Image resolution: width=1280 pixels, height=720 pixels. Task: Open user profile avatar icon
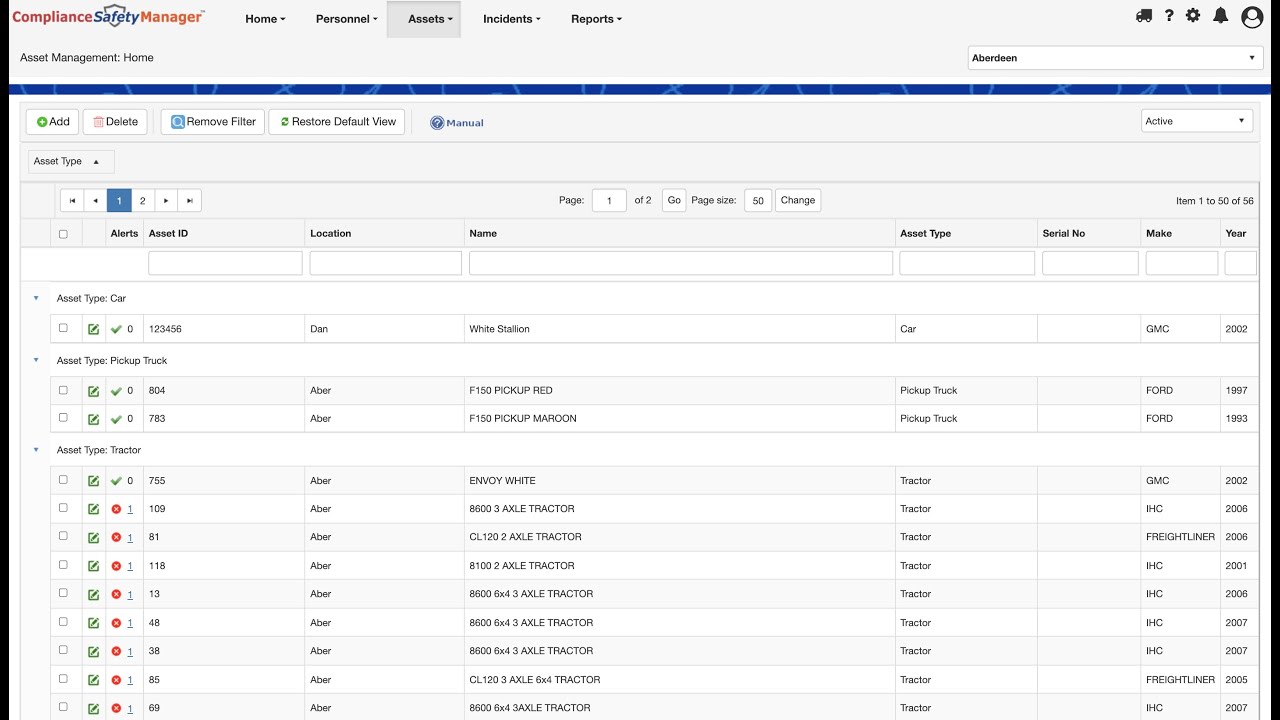point(1252,17)
